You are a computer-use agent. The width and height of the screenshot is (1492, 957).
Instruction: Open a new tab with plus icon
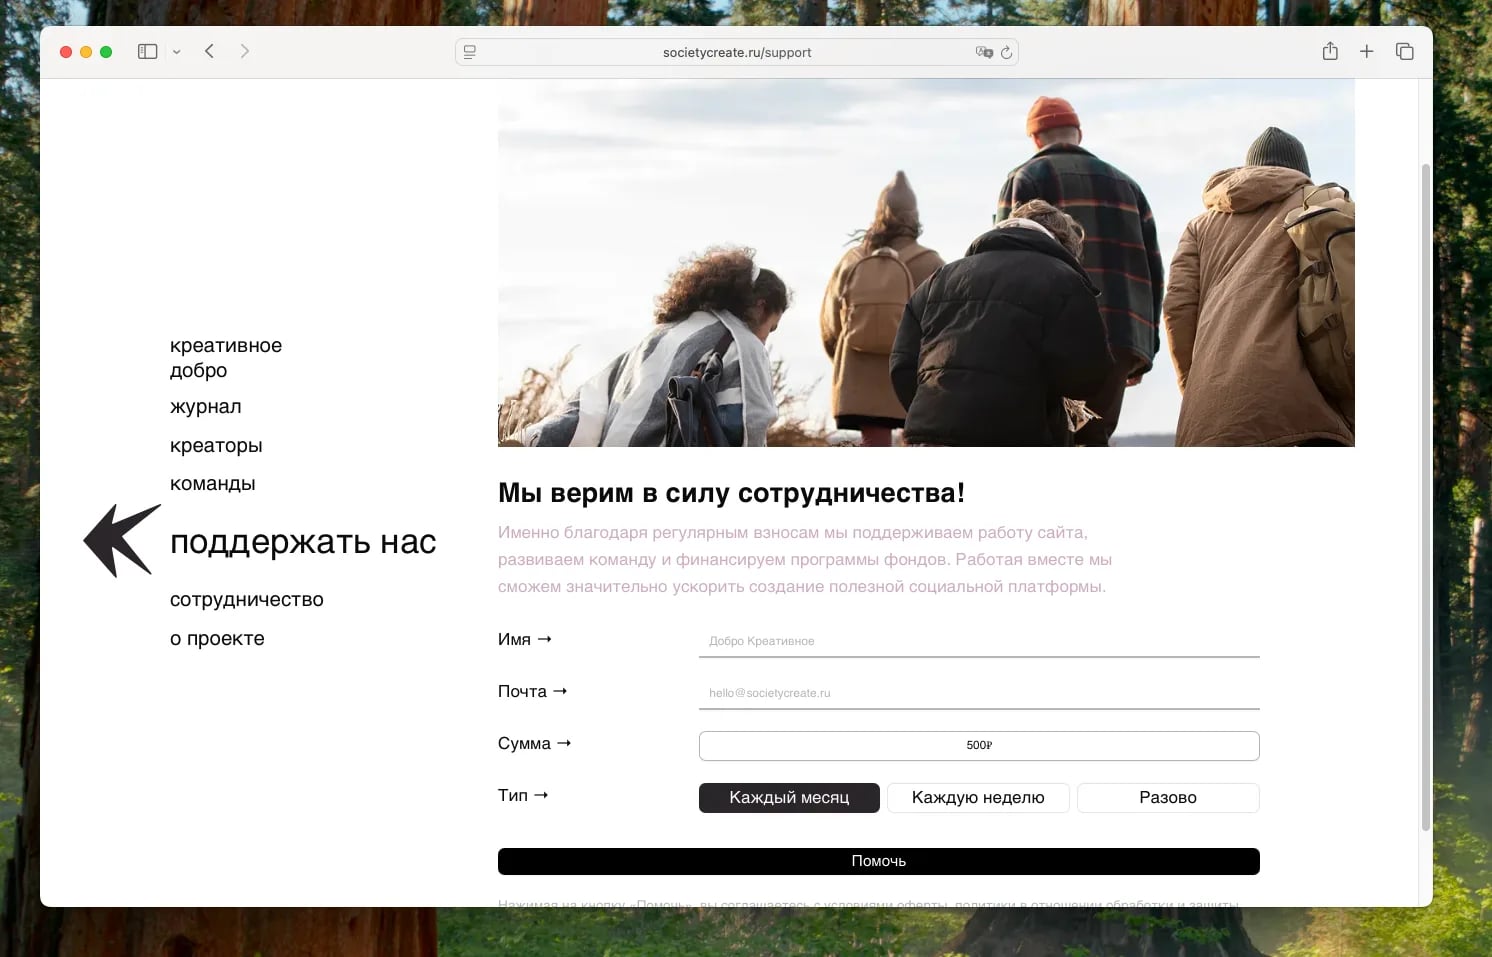(x=1366, y=52)
